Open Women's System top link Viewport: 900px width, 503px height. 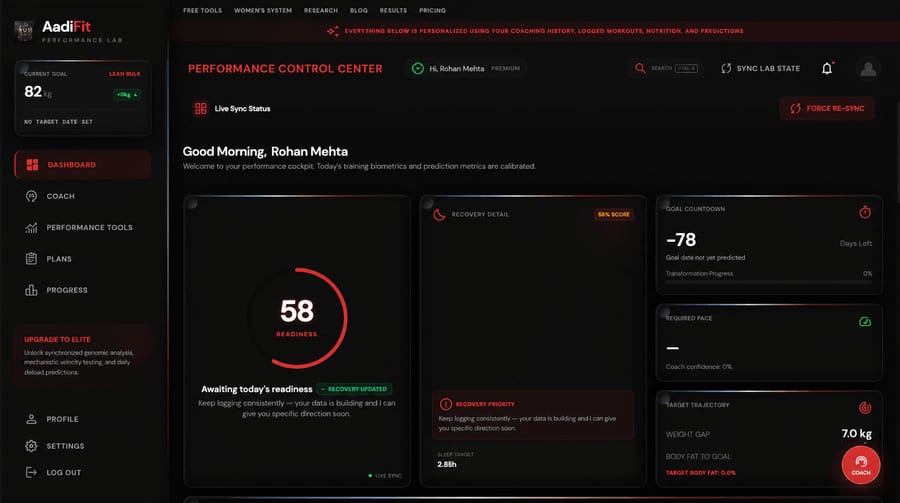pos(263,10)
